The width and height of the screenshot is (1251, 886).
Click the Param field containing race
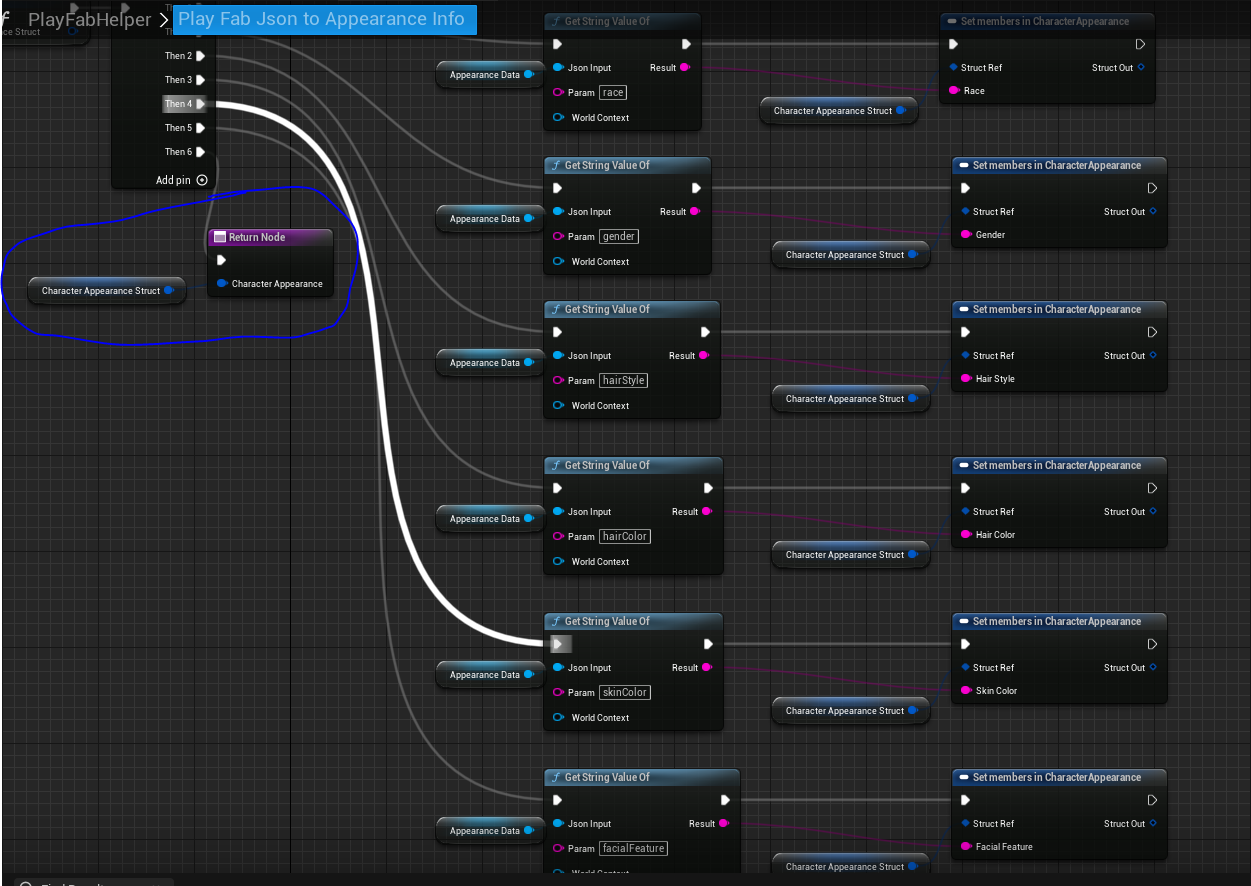(613, 93)
